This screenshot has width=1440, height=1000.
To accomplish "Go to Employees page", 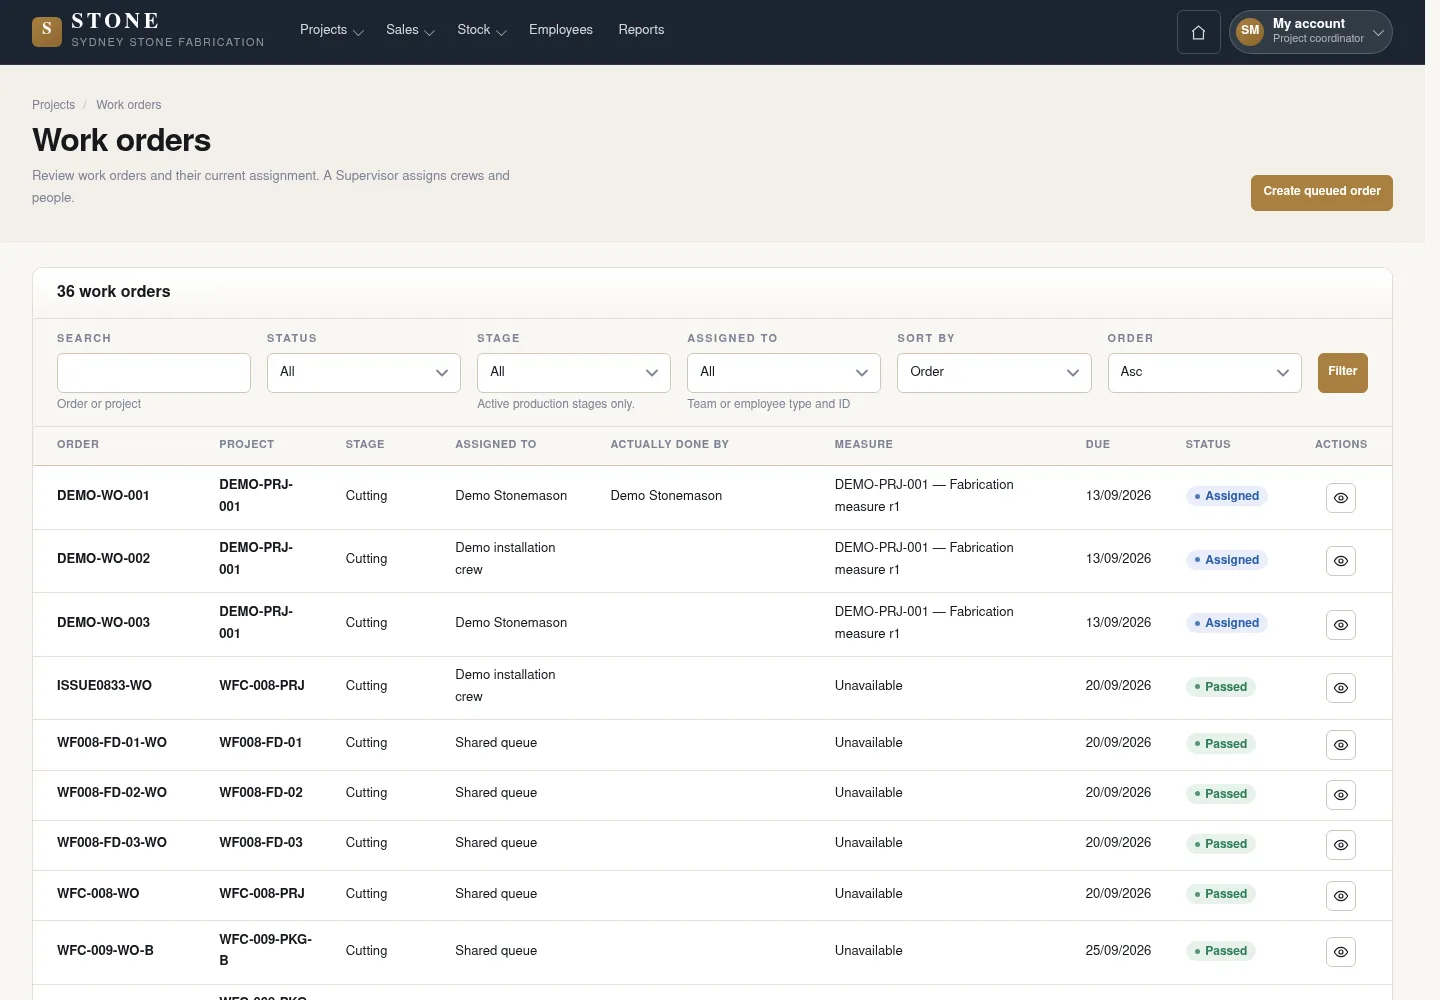I will tap(561, 30).
